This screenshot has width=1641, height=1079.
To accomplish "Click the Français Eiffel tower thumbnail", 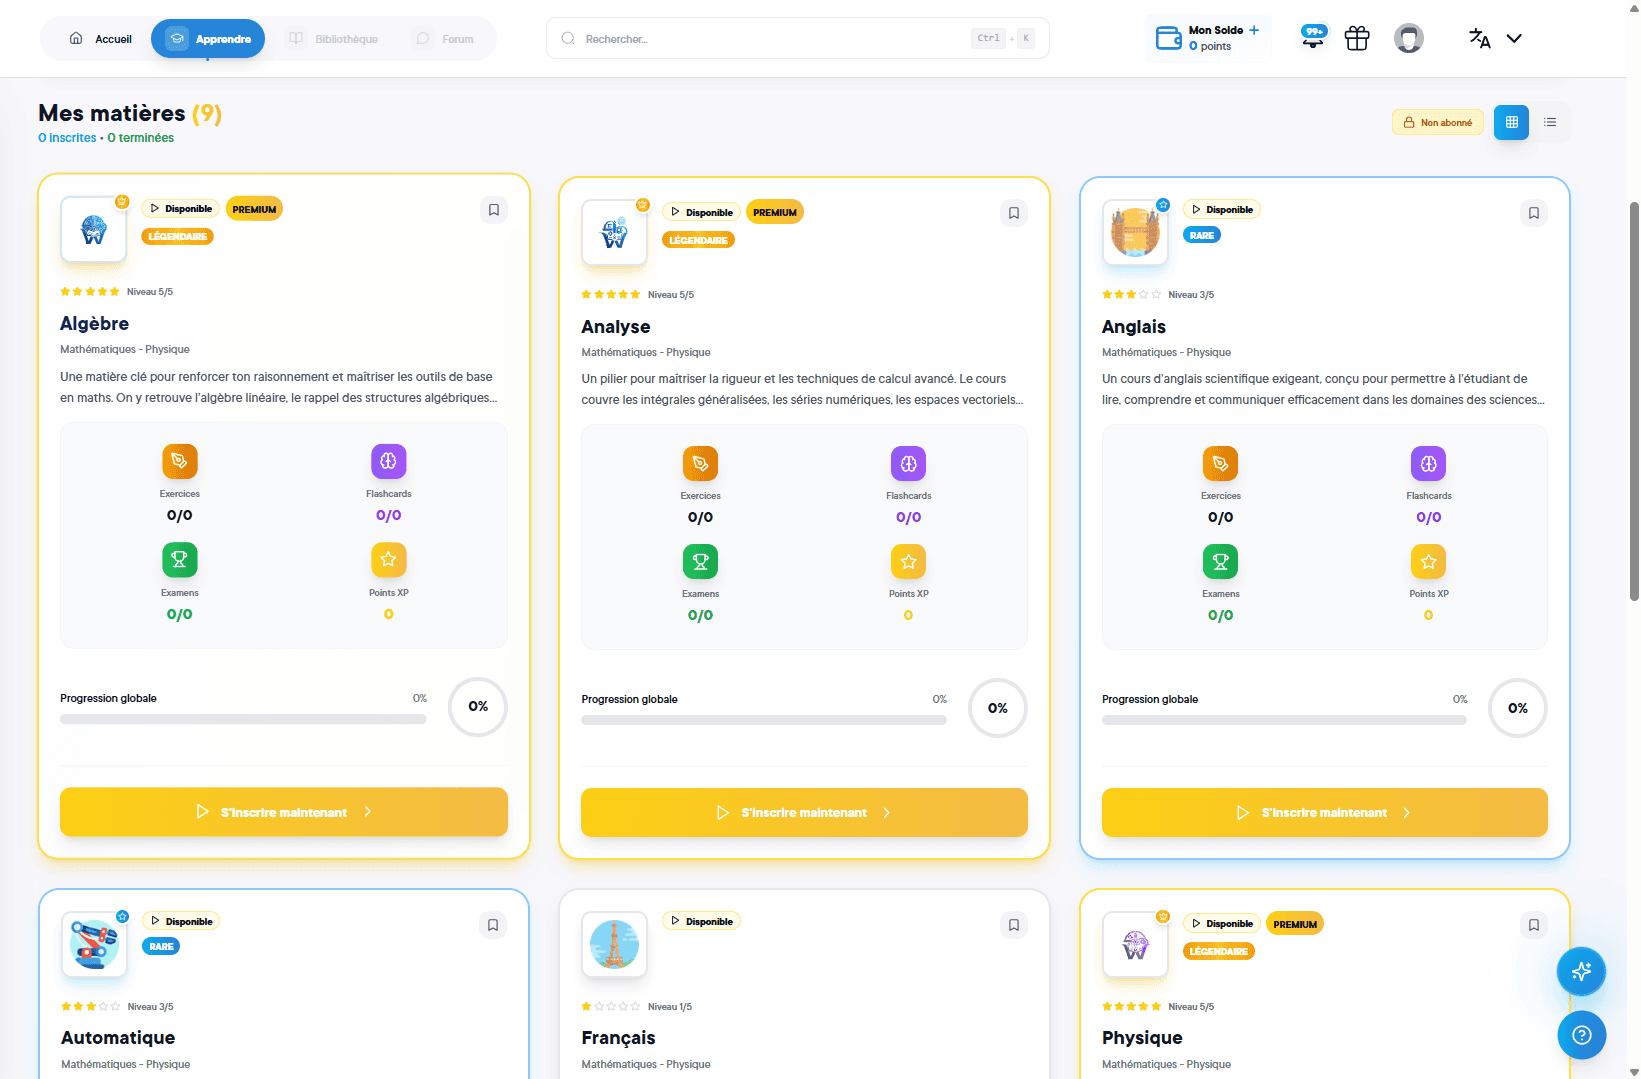I will coord(614,944).
